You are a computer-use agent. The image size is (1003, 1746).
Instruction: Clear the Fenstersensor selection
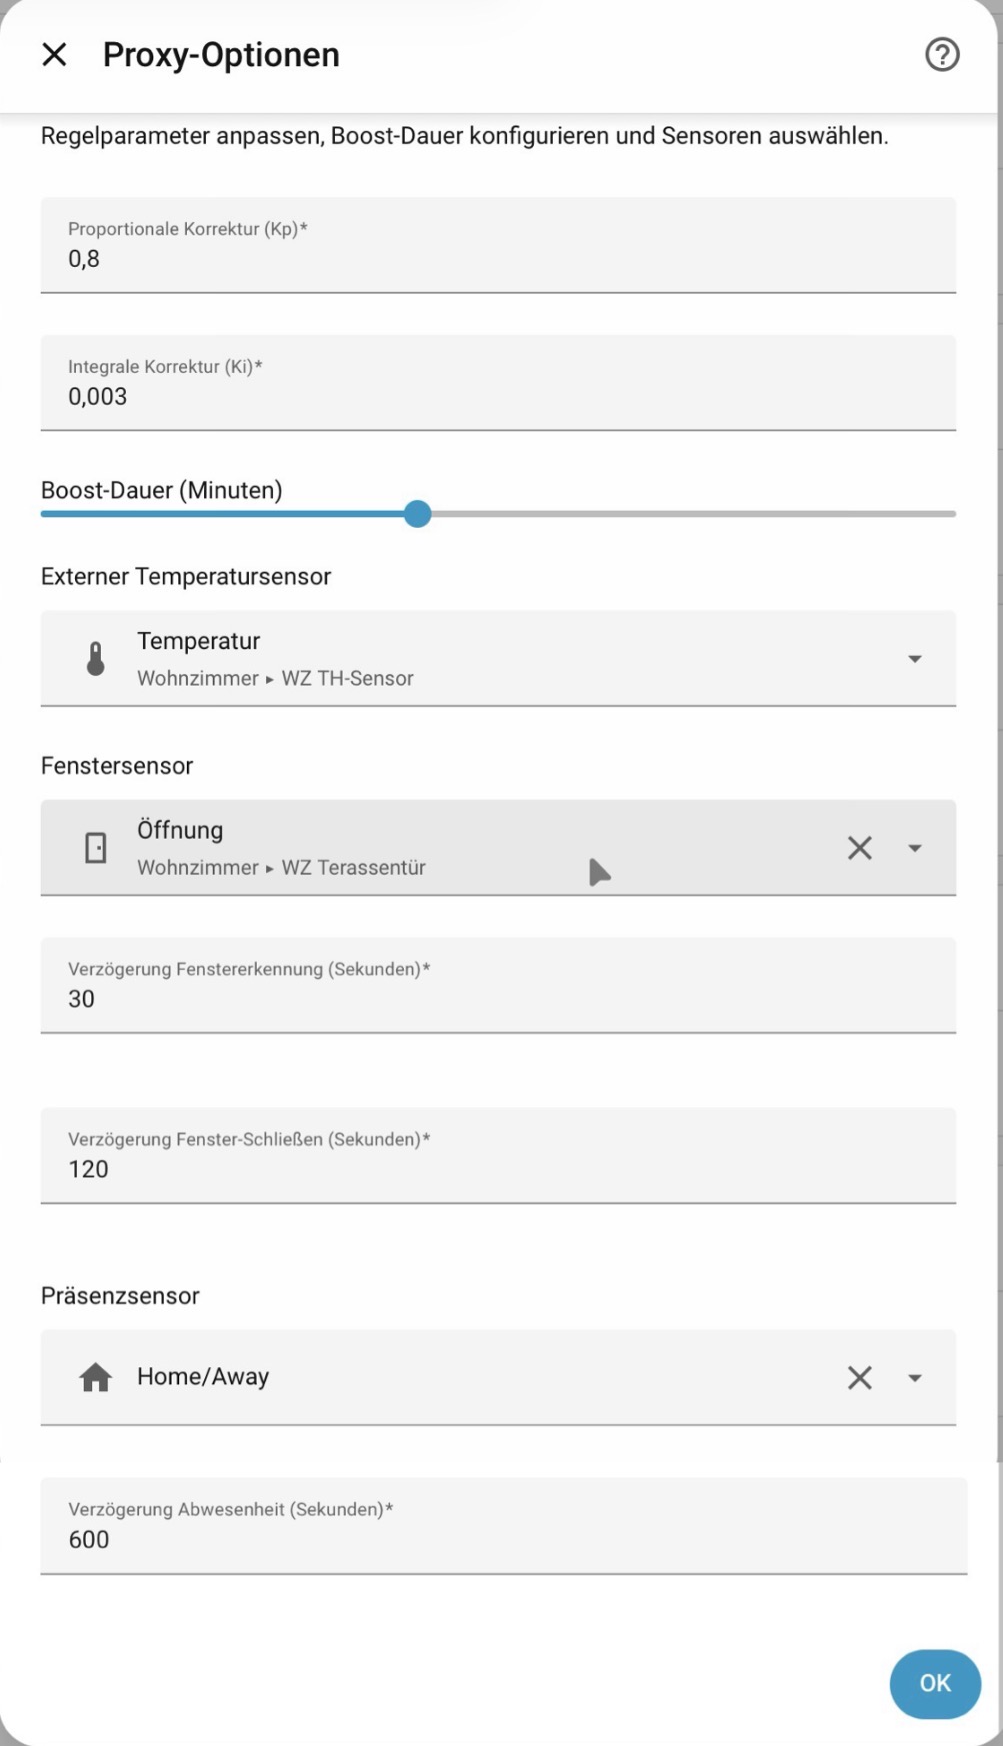859,848
